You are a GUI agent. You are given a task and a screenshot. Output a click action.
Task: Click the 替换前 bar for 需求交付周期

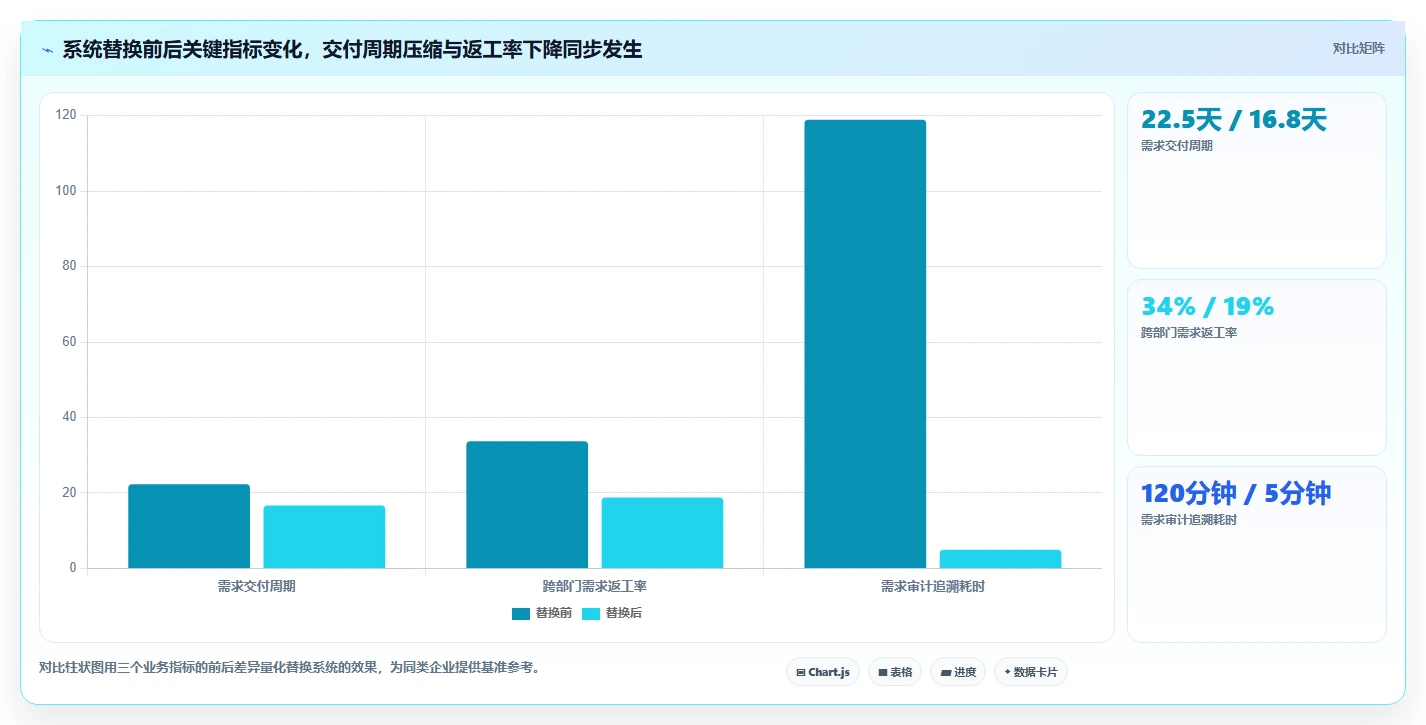point(189,526)
